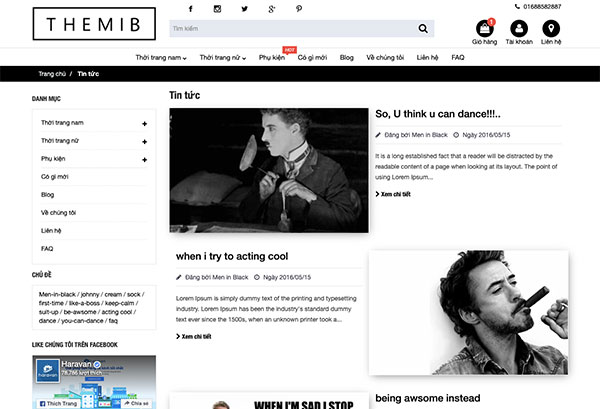Click the phone number 01688582887
The height and width of the screenshot is (409, 600).
pyautogui.click(x=542, y=7)
